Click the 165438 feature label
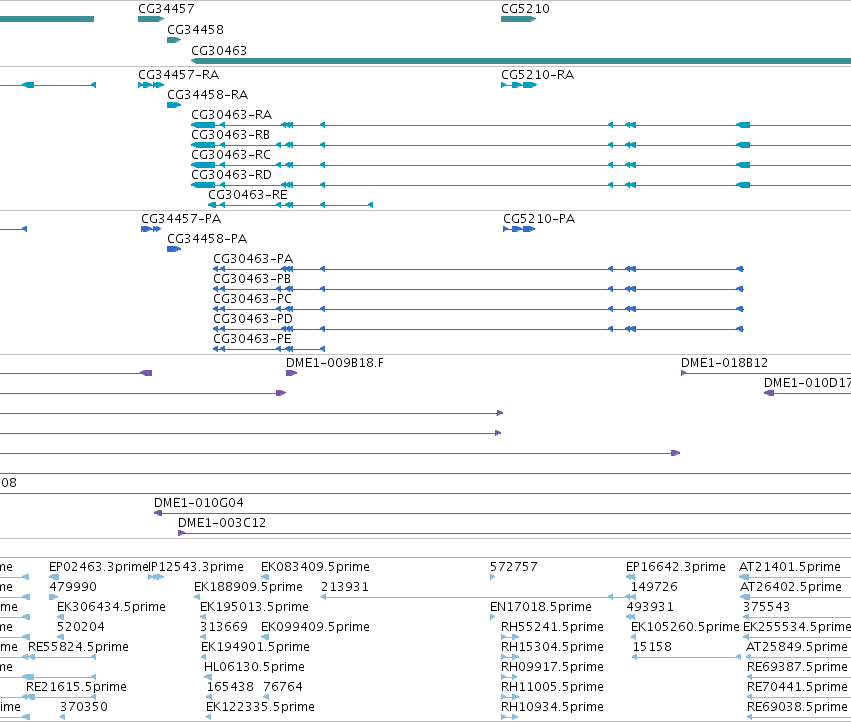Image resolution: width=851 pixels, height=722 pixels. [231, 687]
